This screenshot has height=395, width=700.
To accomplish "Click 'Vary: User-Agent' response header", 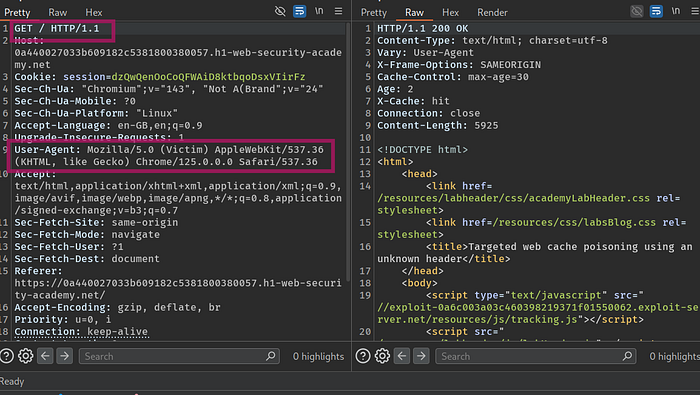I will [x=425, y=53].
